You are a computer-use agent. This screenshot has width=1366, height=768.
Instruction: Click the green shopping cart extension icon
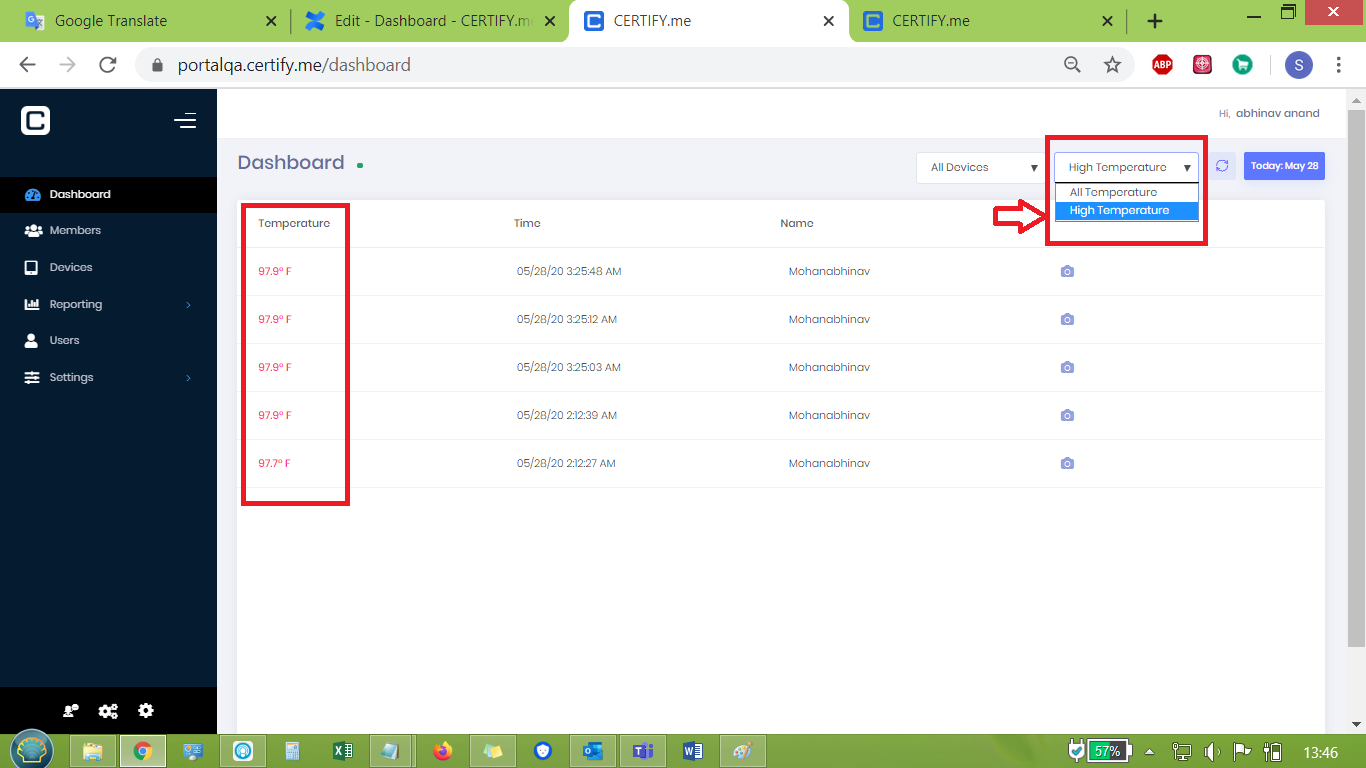click(x=1242, y=65)
